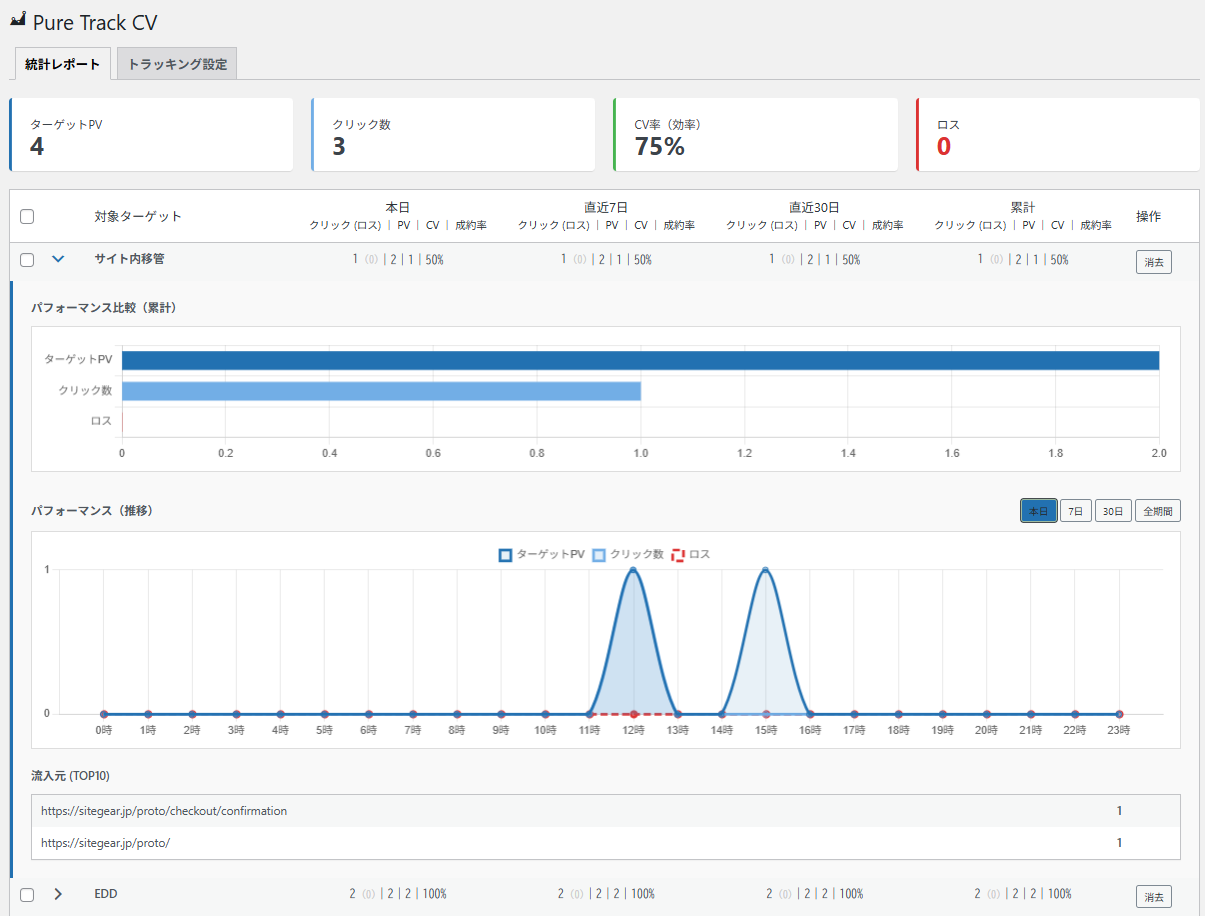Viewport: 1205px width, 916px height.
Task: Toggle クリック数 legend box in chart
Action: 599,554
